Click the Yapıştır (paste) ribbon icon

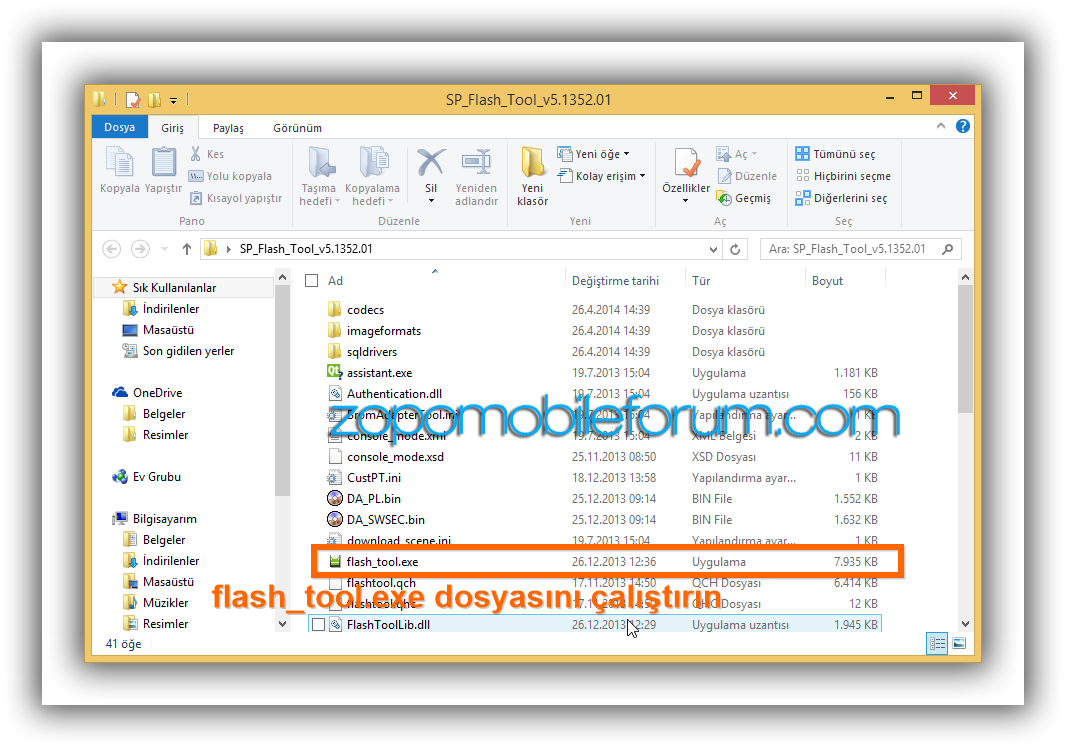[x=163, y=163]
